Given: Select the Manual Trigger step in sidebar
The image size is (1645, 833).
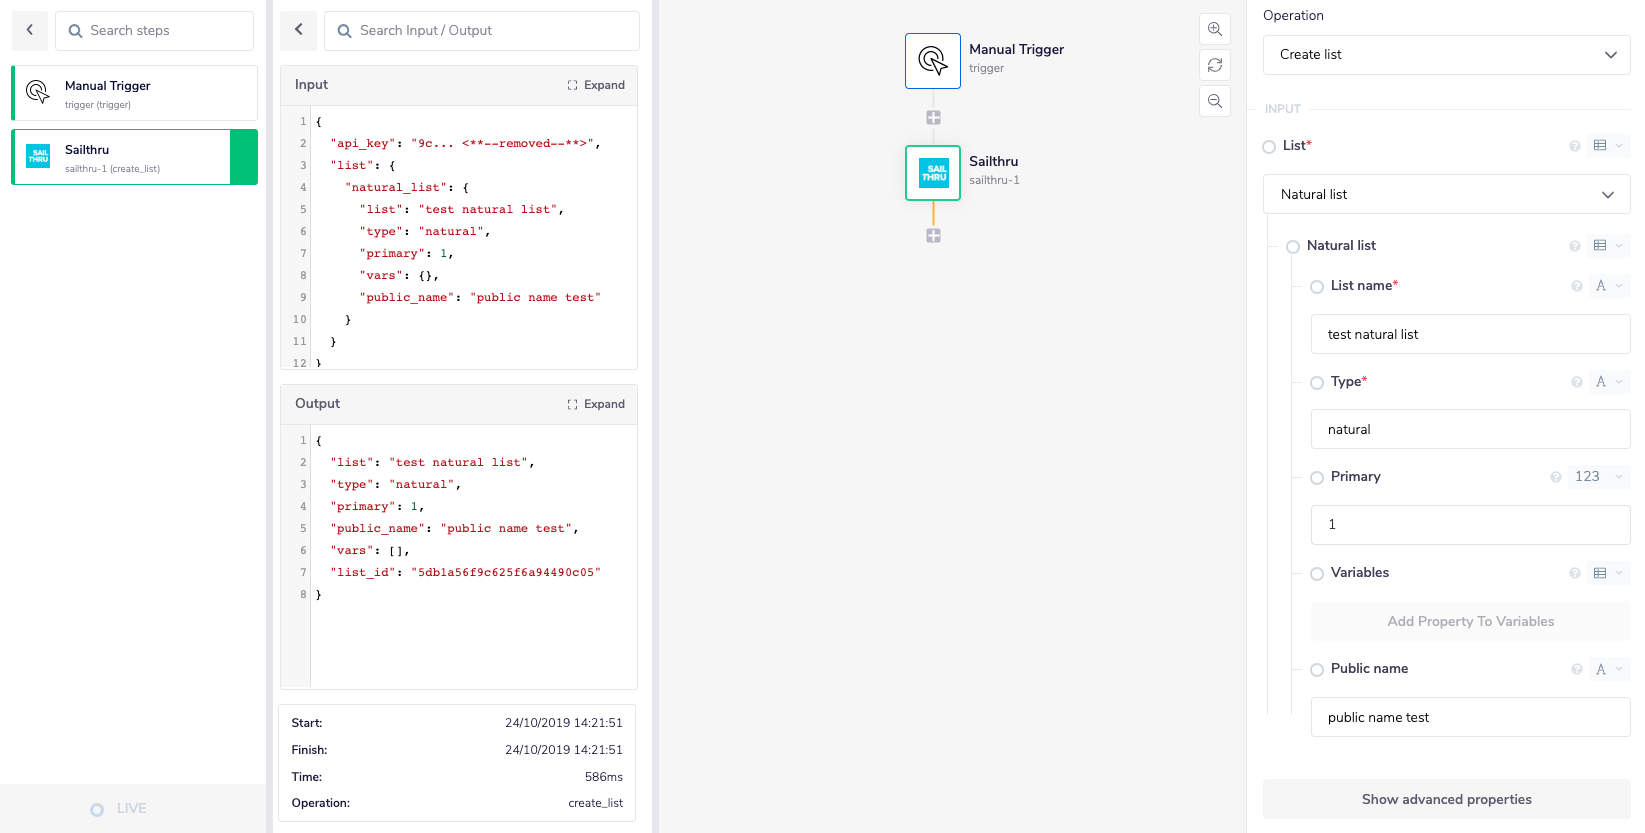Looking at the screenshot, I should tap(134, 93).
